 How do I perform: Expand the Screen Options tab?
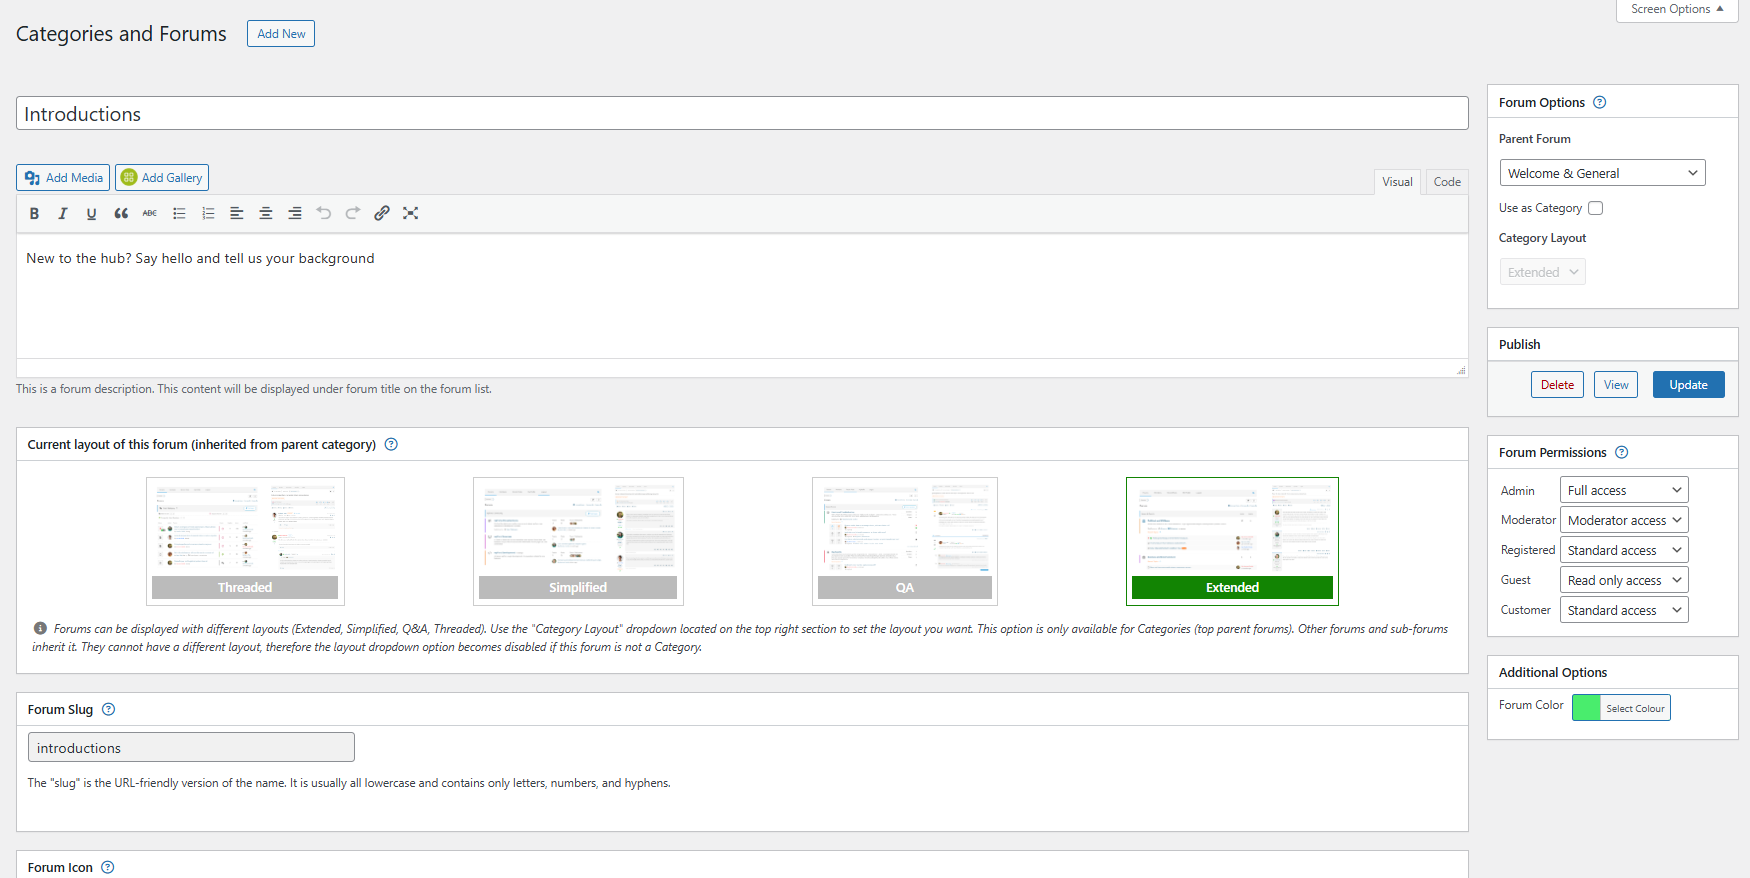[1676, 10]
